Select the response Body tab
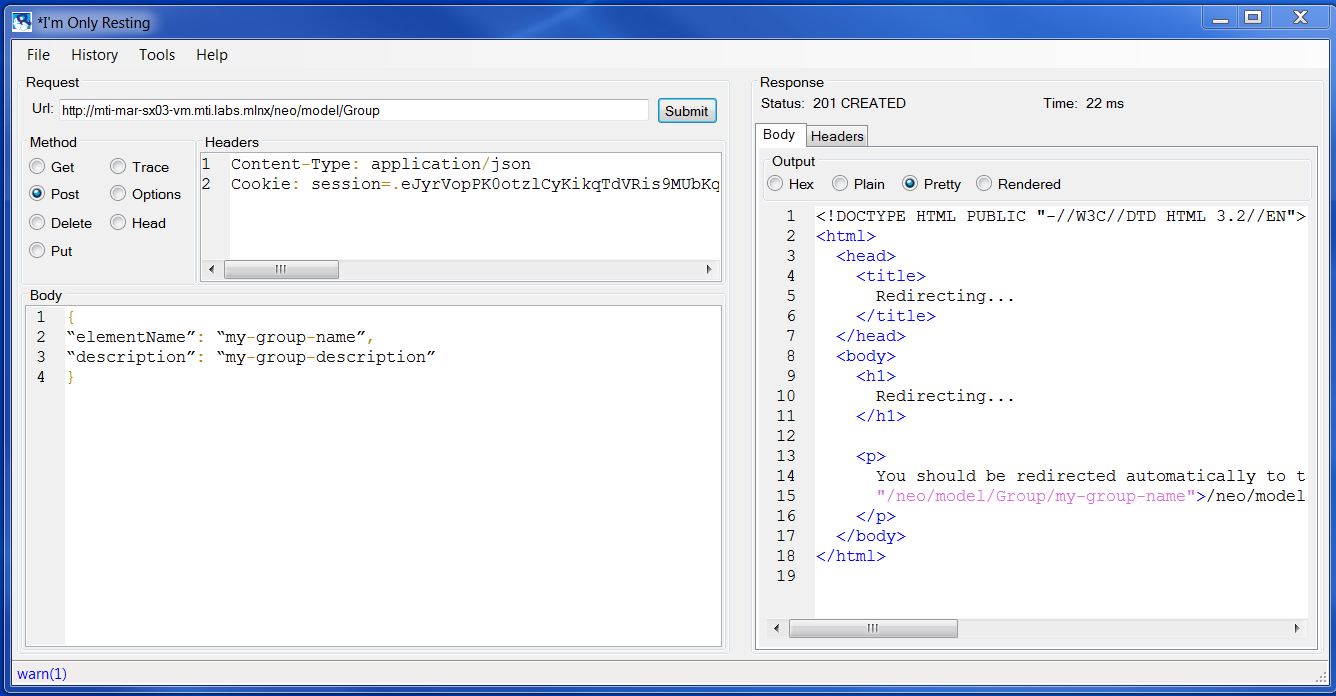This screenshot has height=696, width=1336. [x=780, y=135]
